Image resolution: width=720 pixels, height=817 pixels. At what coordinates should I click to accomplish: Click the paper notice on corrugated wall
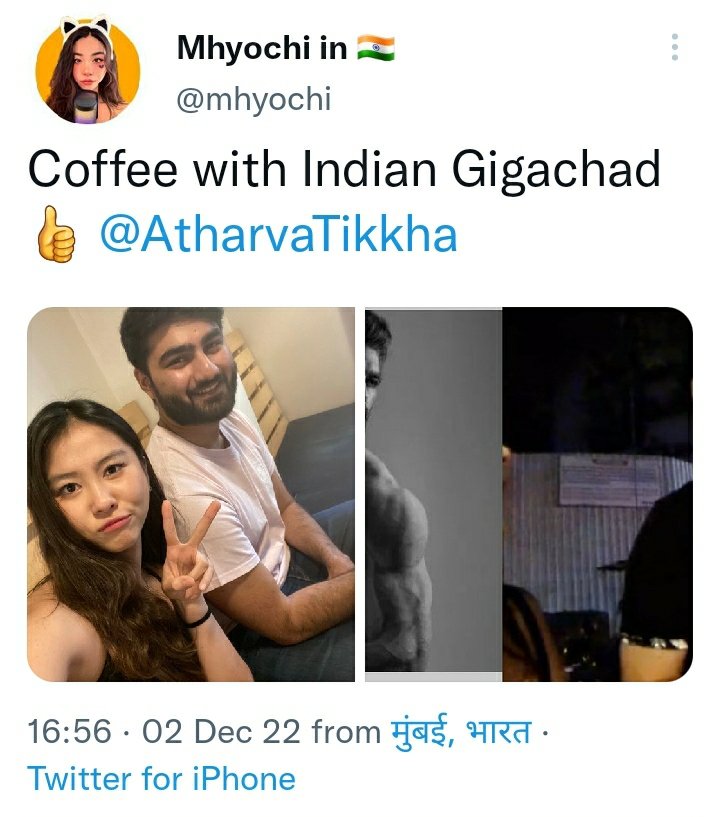click(607, 480)
